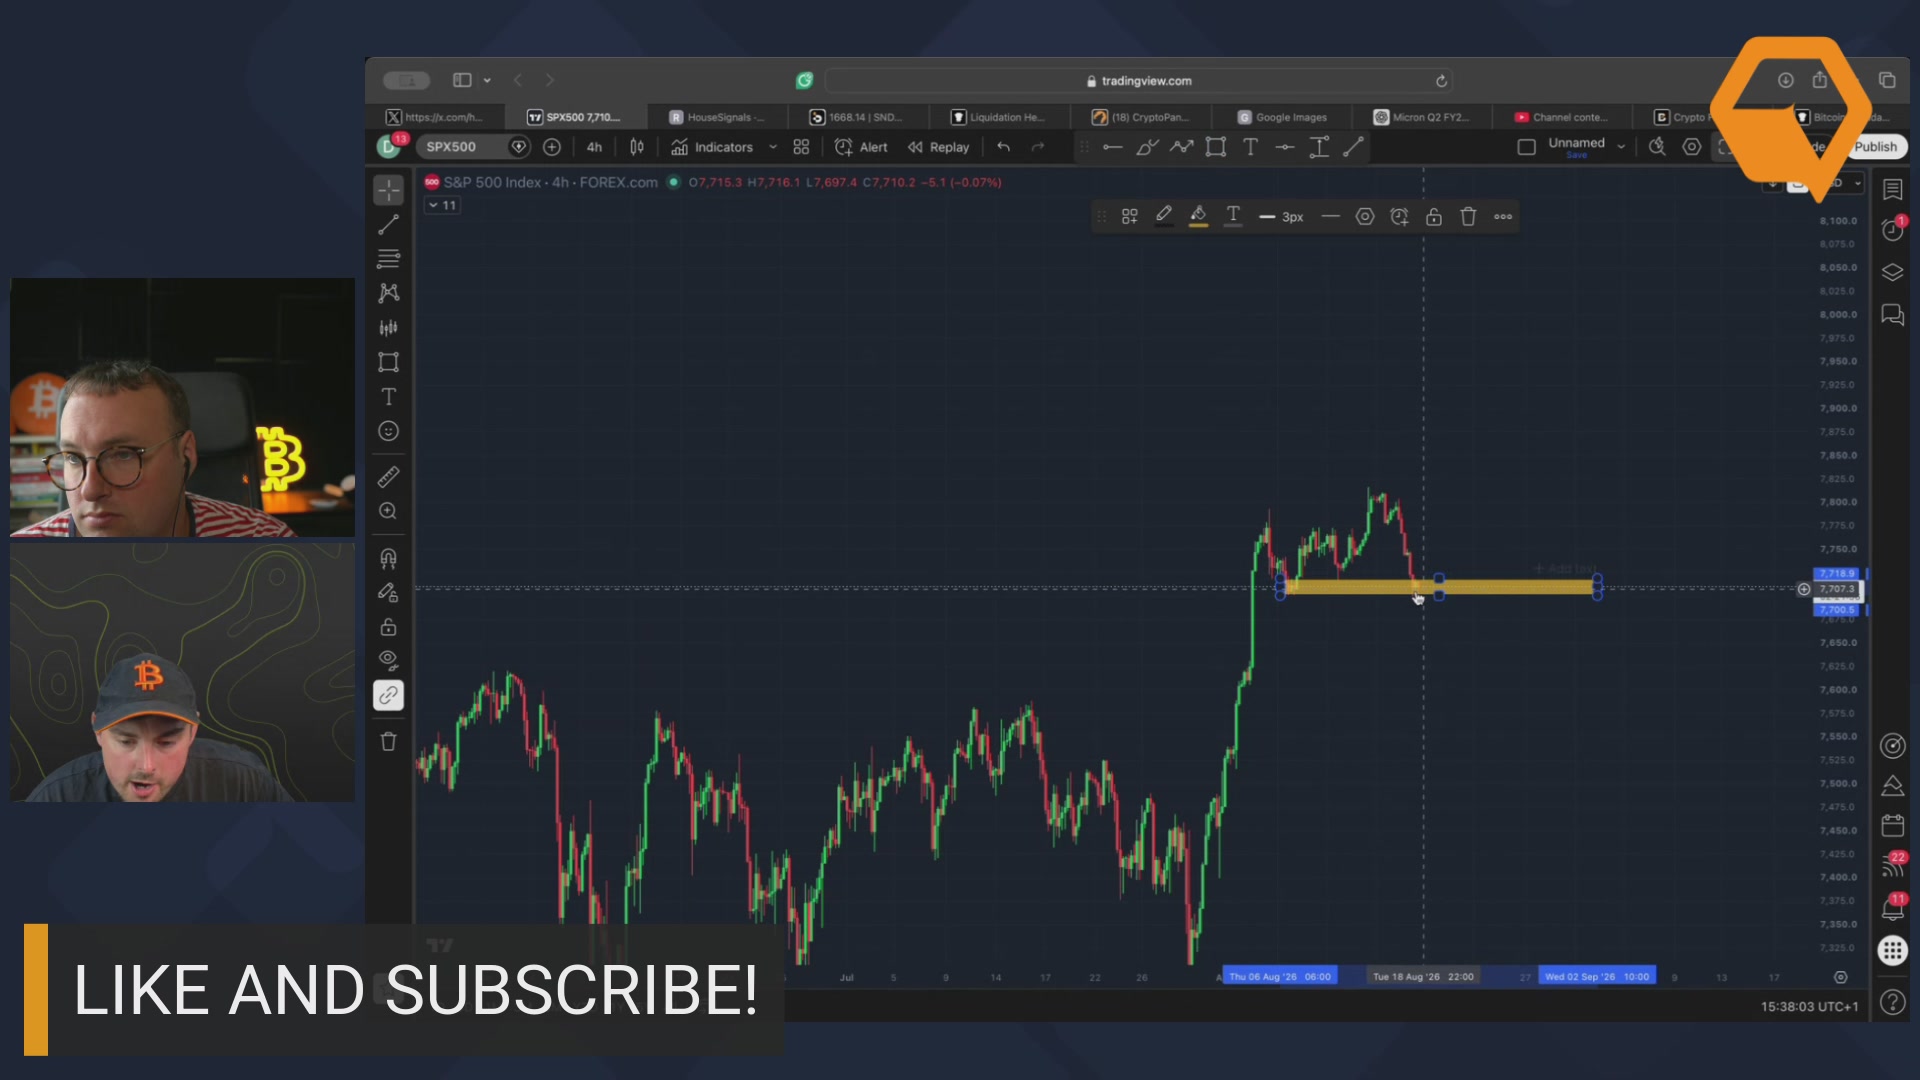1920x1080 pixels.
Task: Open the emoji icons tool
Action: [388, 431]
